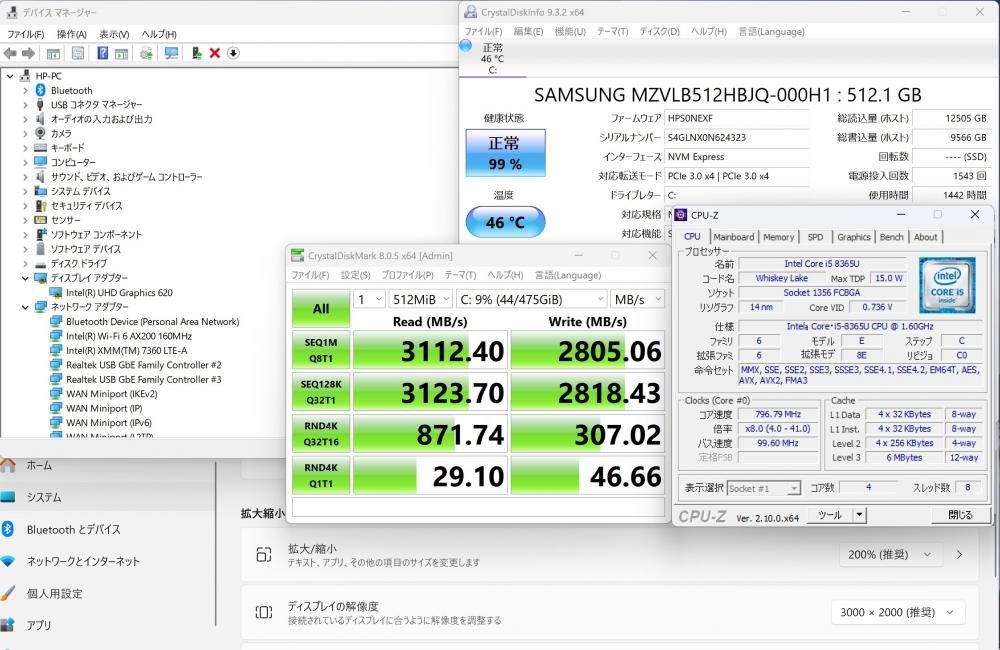The height and width of the screenshot is (650, 1000).
Task: Click the green All button in CrystalDiskMark
Action: [x=321, y=309]
